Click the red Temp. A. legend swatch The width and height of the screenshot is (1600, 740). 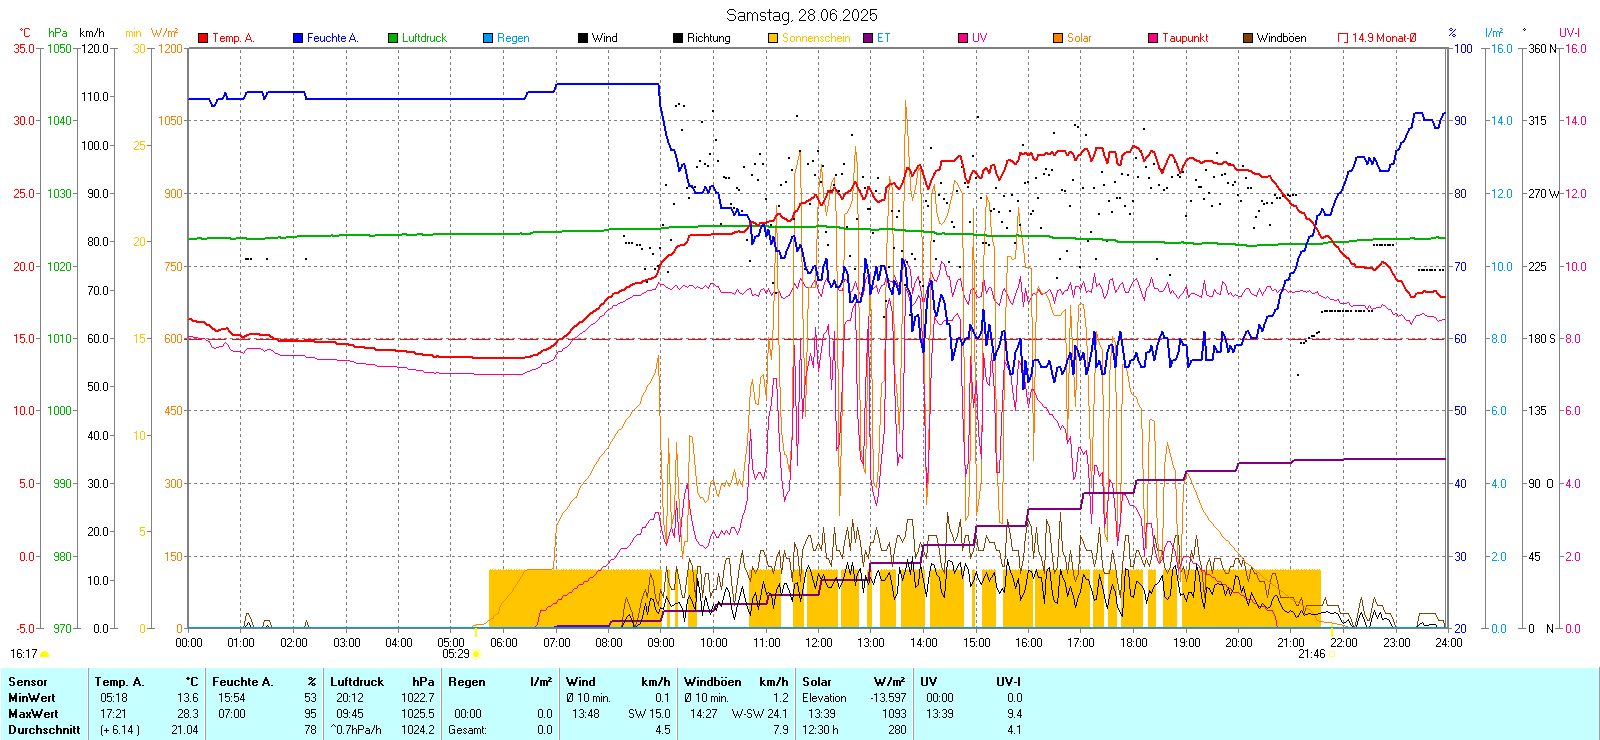[203, 38]
